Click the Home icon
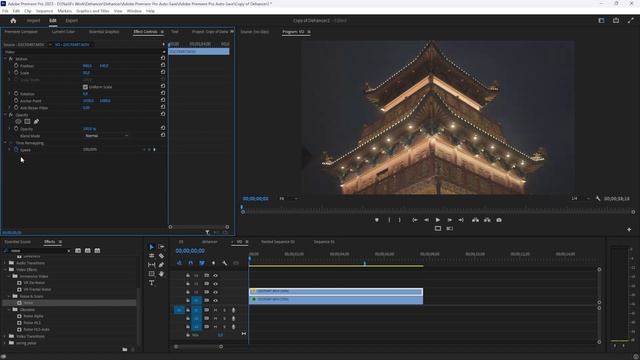The width and height of the screenshot is (640, 360). click(x=13, y=20)
